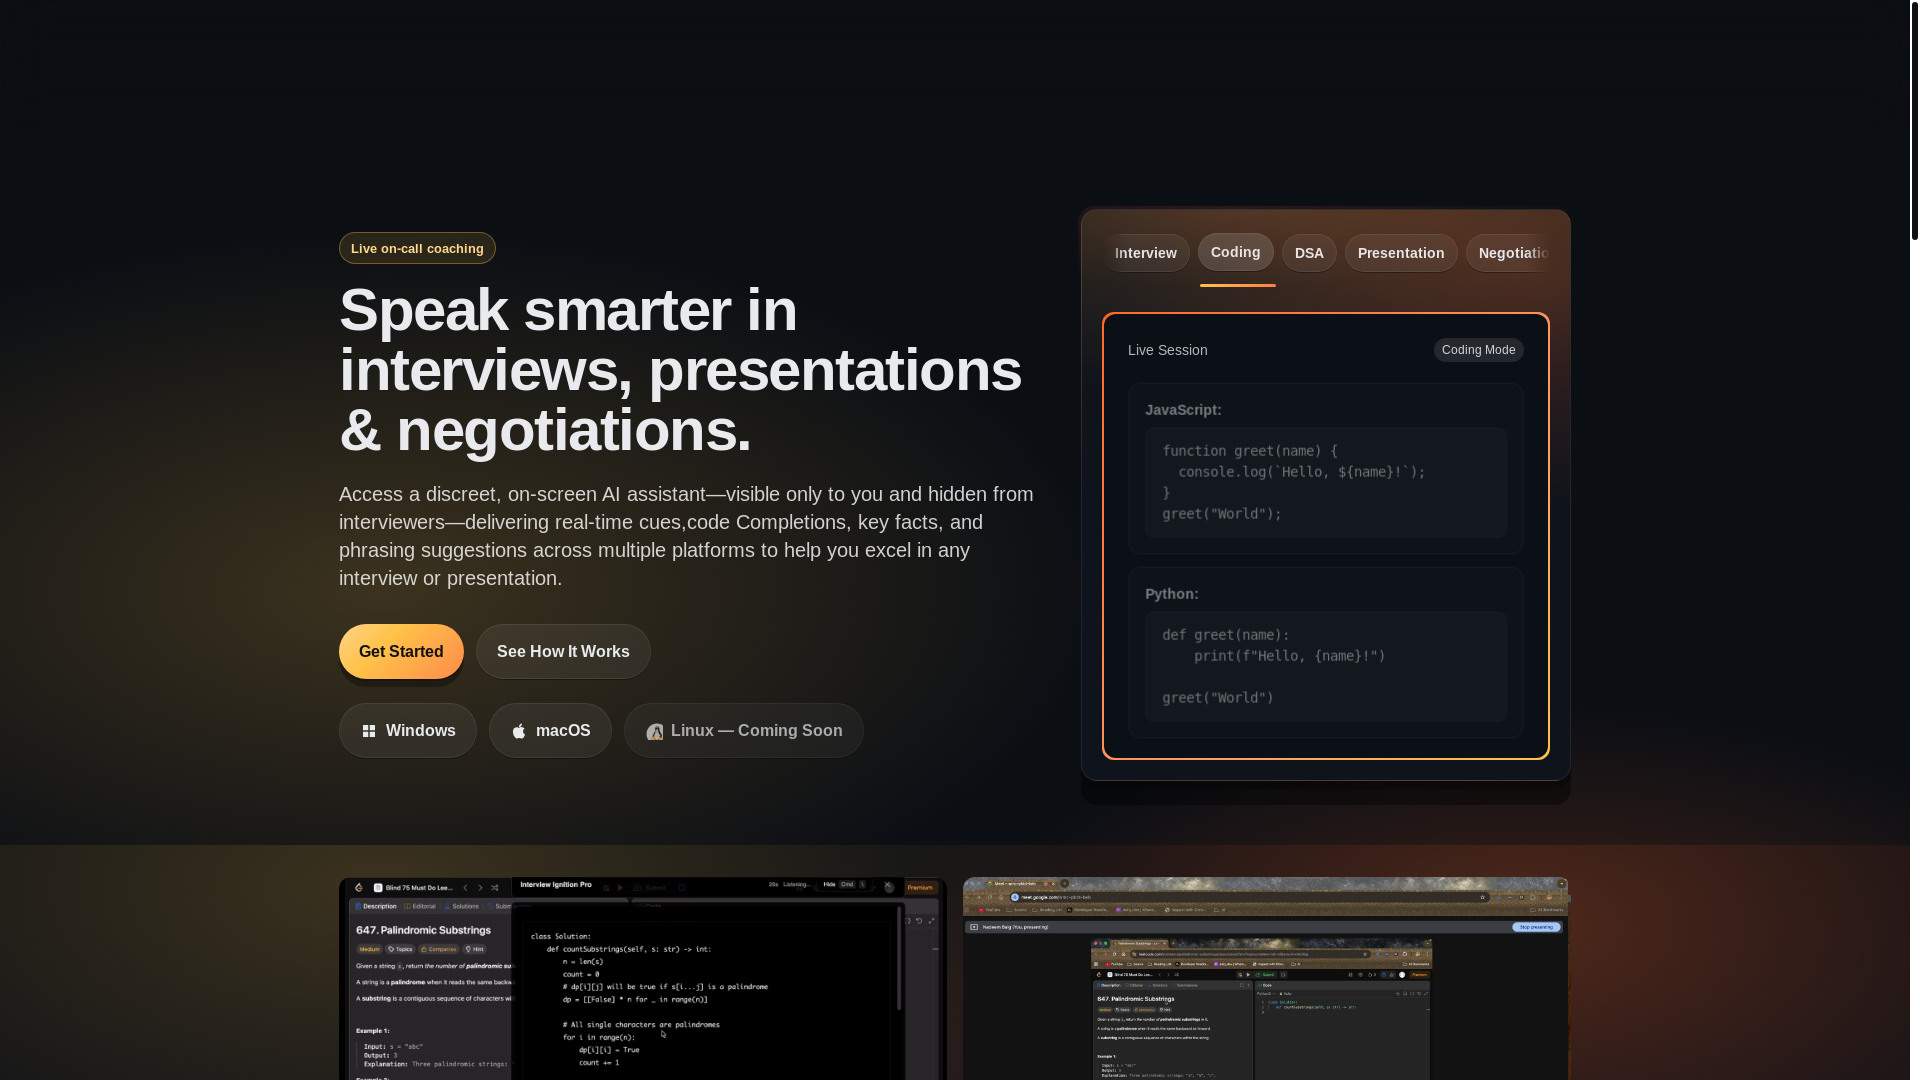Click the Apple logo icon
1920x1080 pixels.
519,732
